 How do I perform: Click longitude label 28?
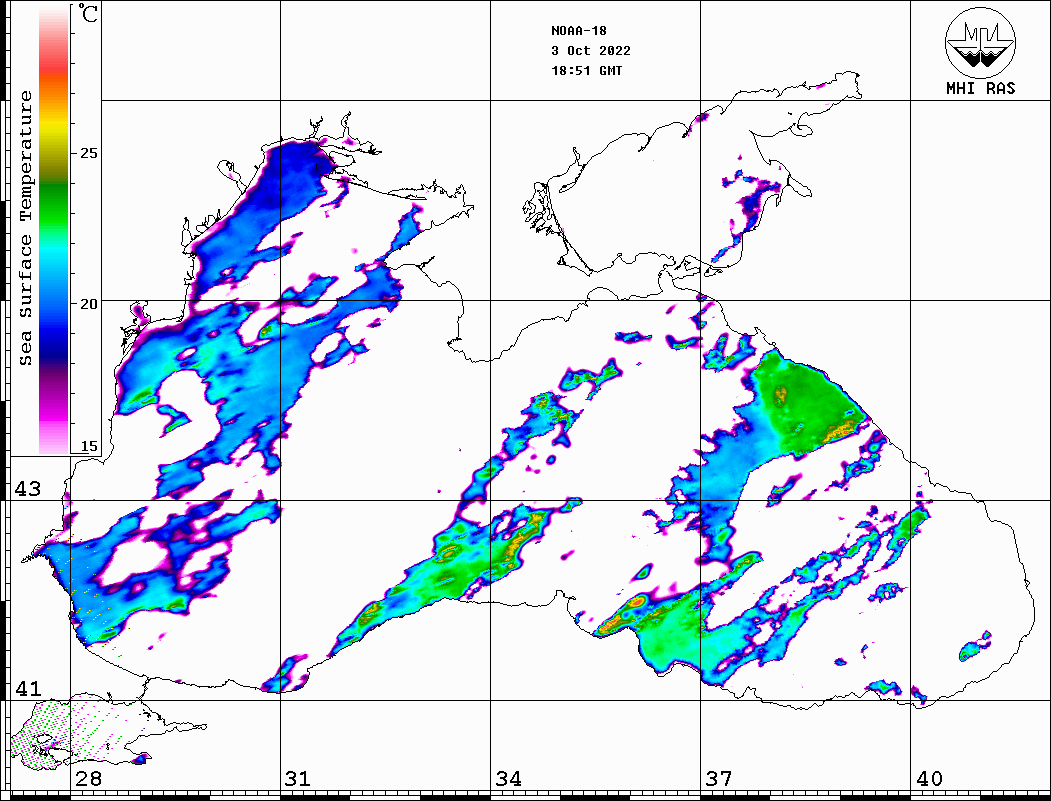click(x=88, y=778)
